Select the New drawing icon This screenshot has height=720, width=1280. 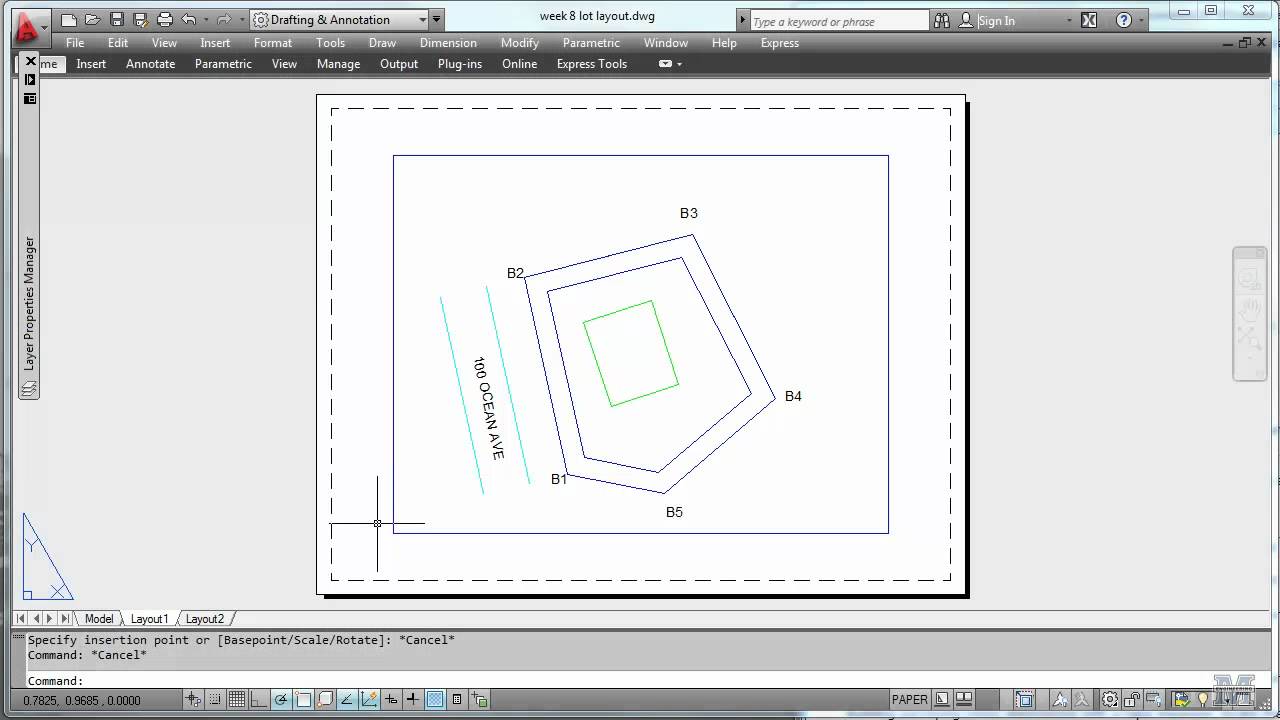pyautogui.click(x=68, y=19)
